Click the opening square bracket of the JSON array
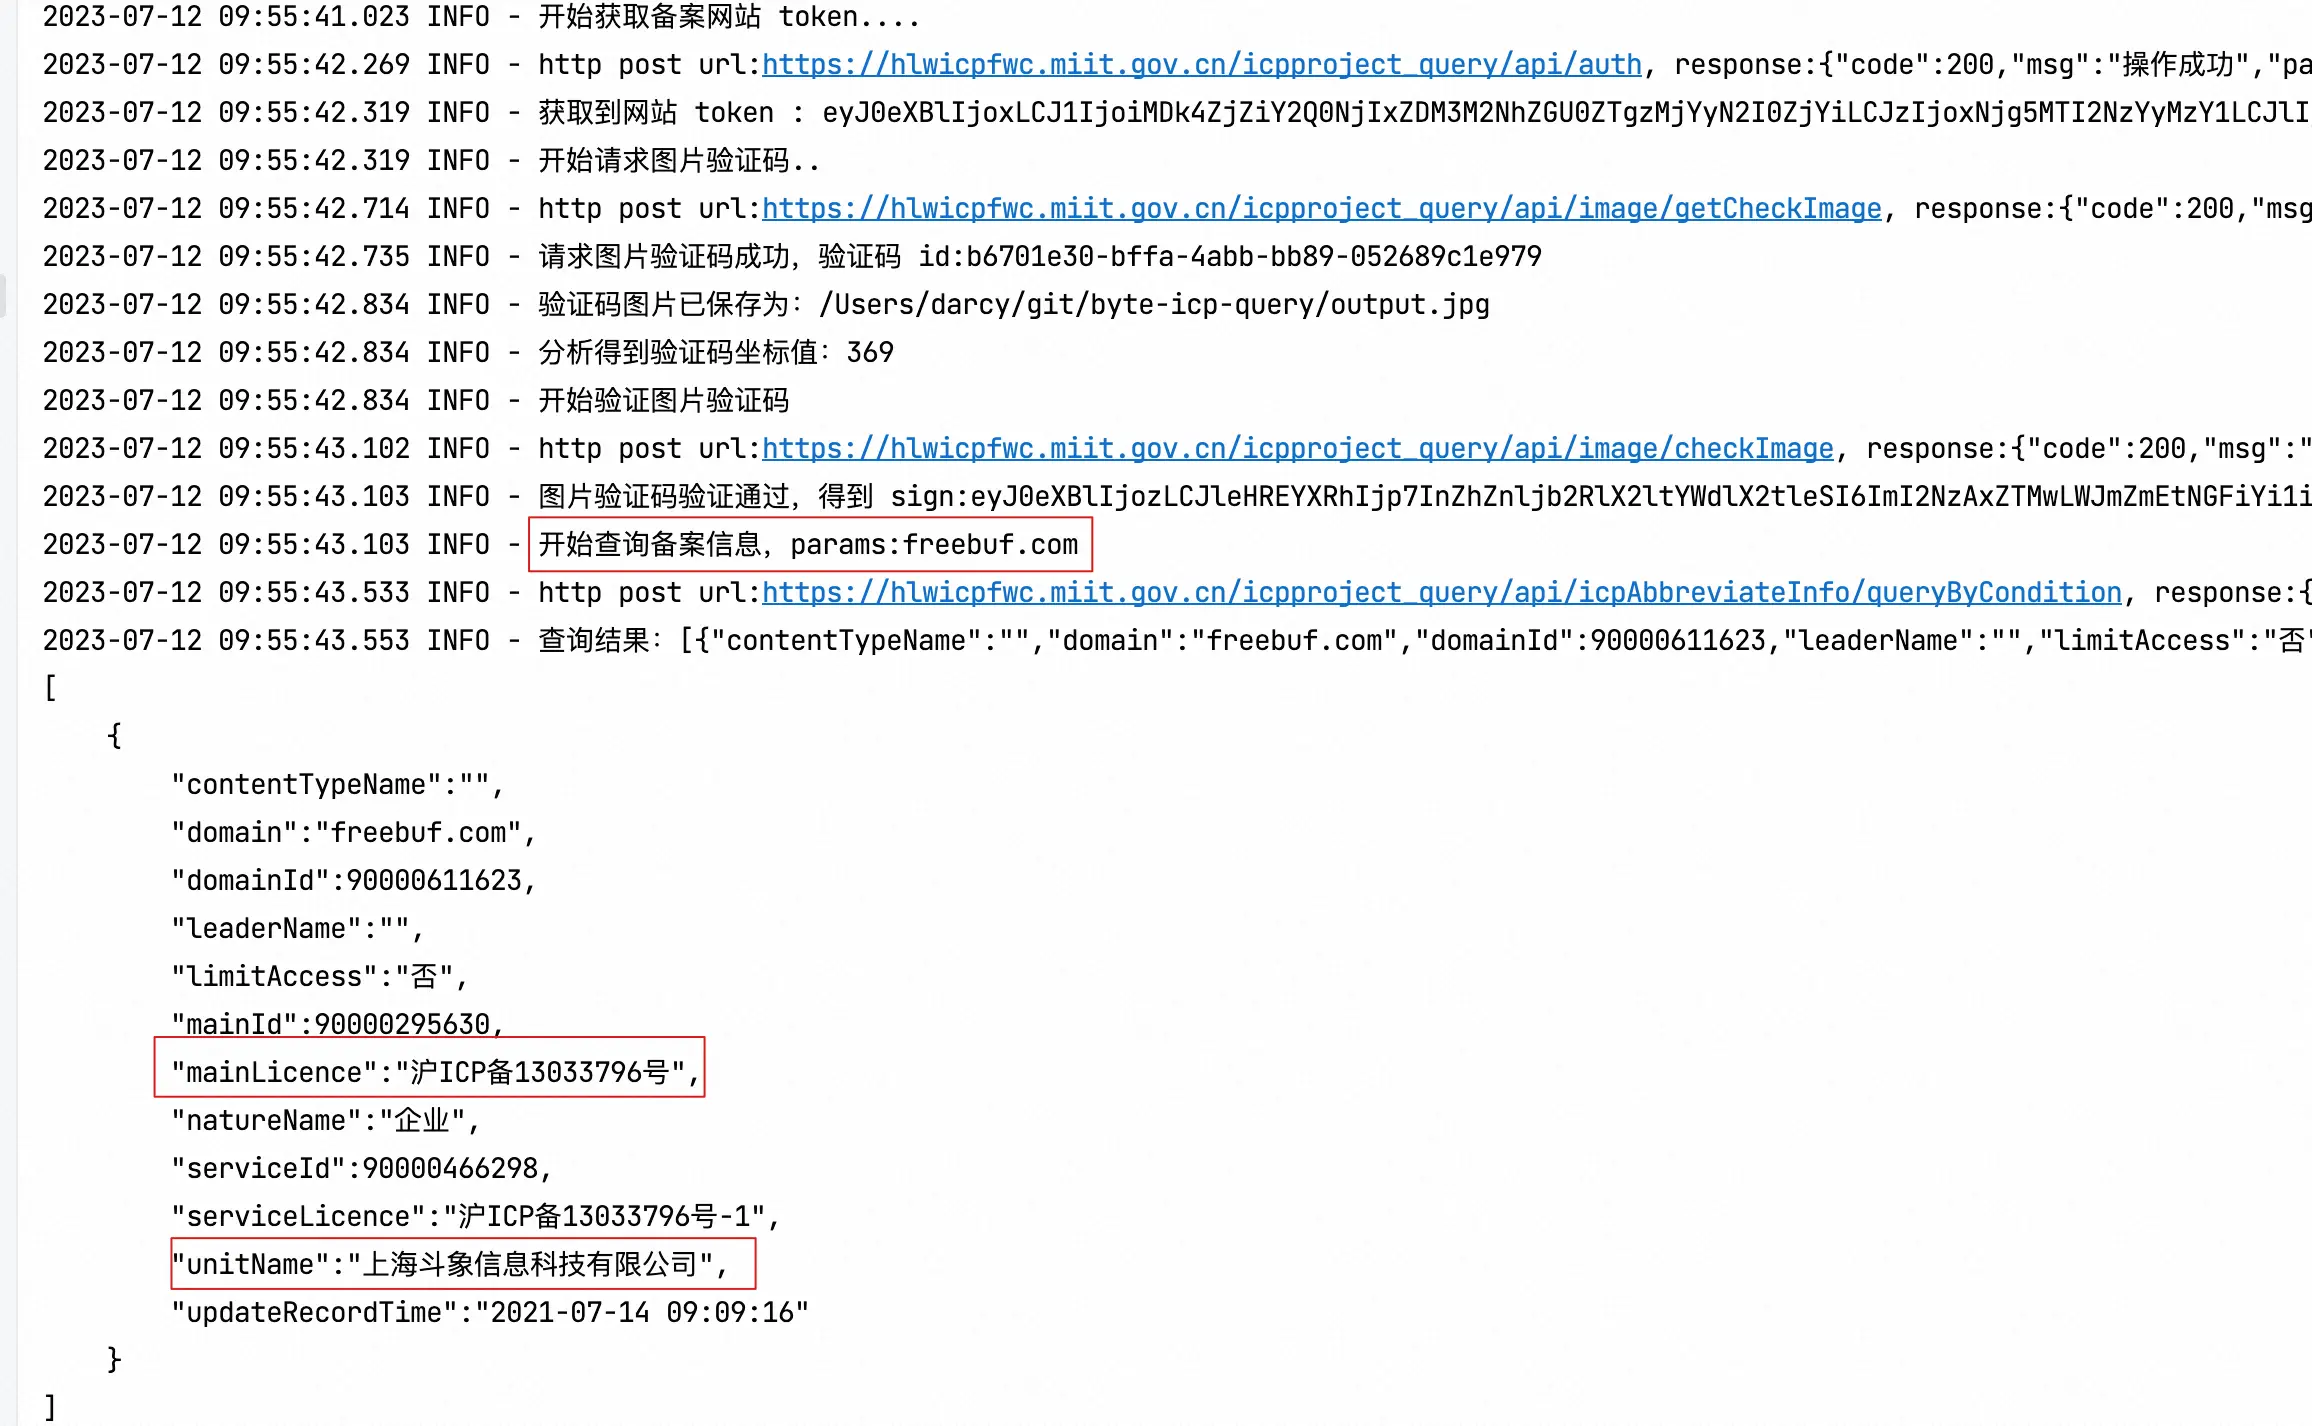The height and width of the screenshot is (1426, 2312). point(50,689)
